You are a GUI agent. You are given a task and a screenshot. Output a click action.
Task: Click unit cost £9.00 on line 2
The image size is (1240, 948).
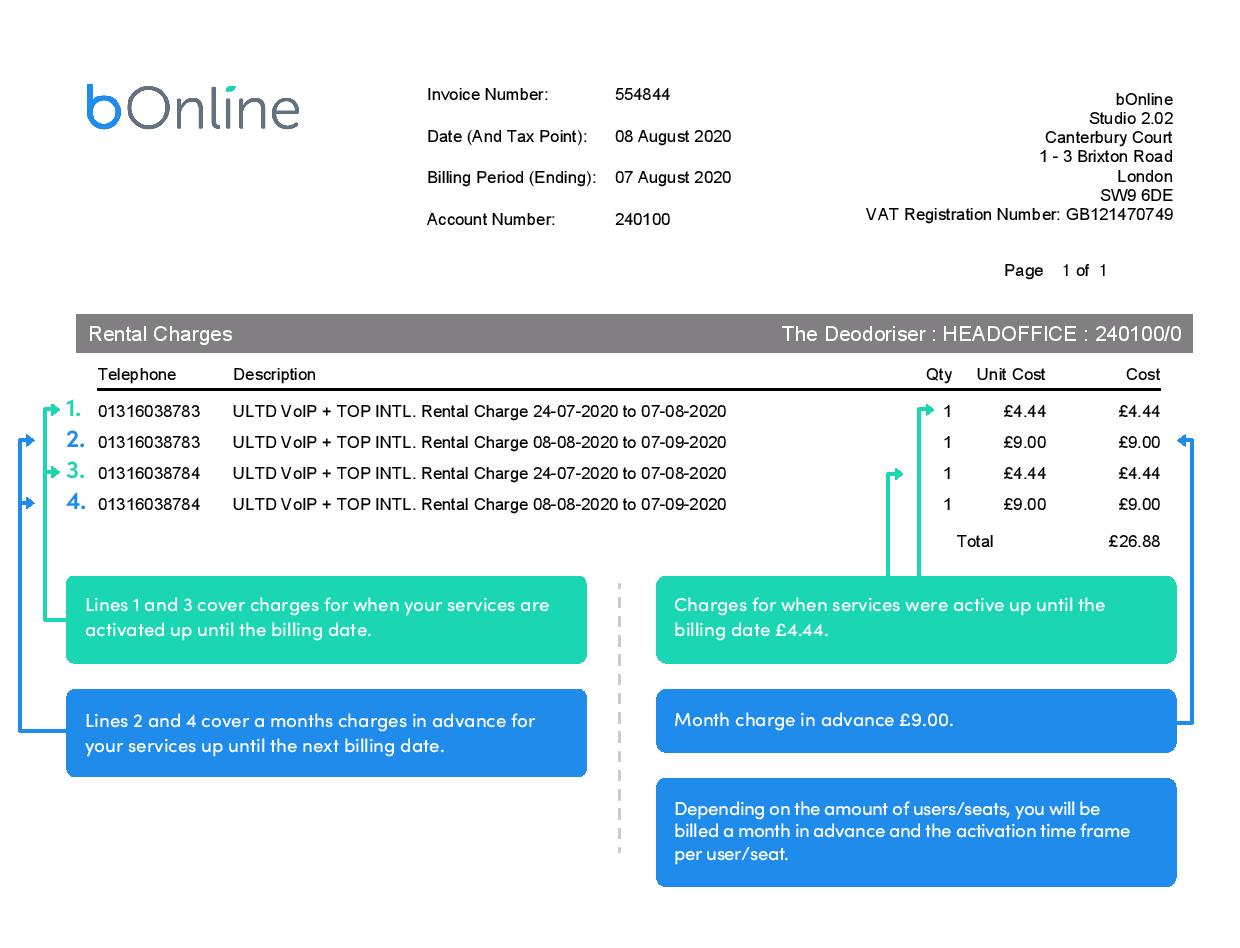[x=1025, y=443]
